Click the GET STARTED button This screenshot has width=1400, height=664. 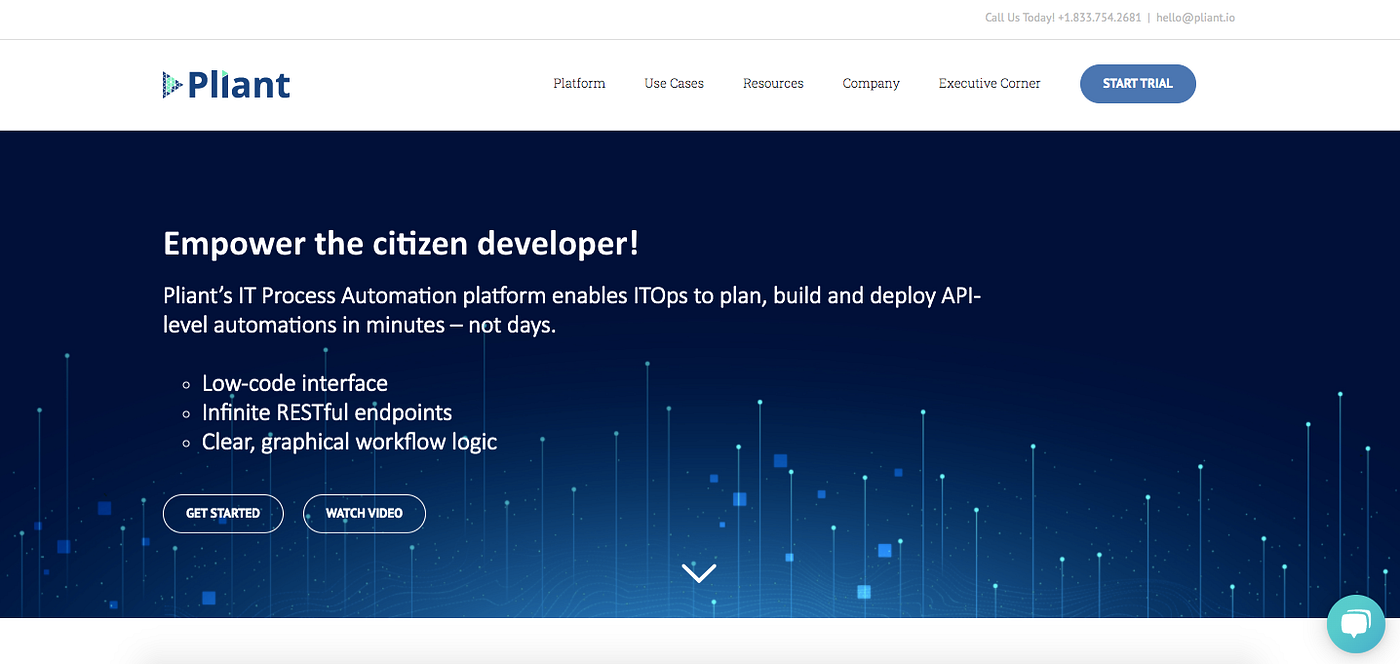pyautogui.click(x=223, y=513)
